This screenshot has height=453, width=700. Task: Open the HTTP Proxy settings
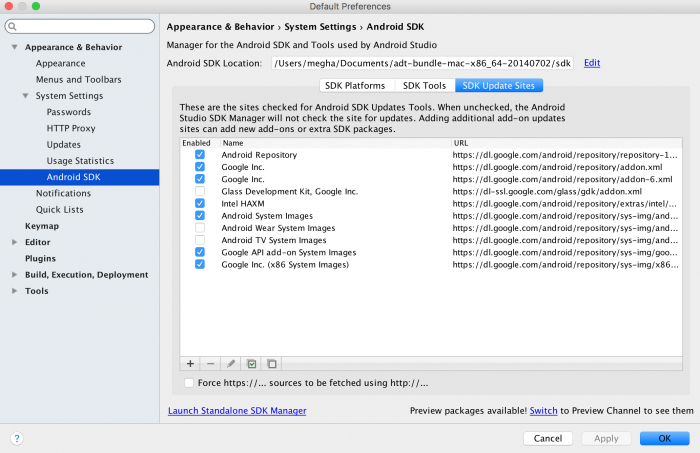coord(71,128)
